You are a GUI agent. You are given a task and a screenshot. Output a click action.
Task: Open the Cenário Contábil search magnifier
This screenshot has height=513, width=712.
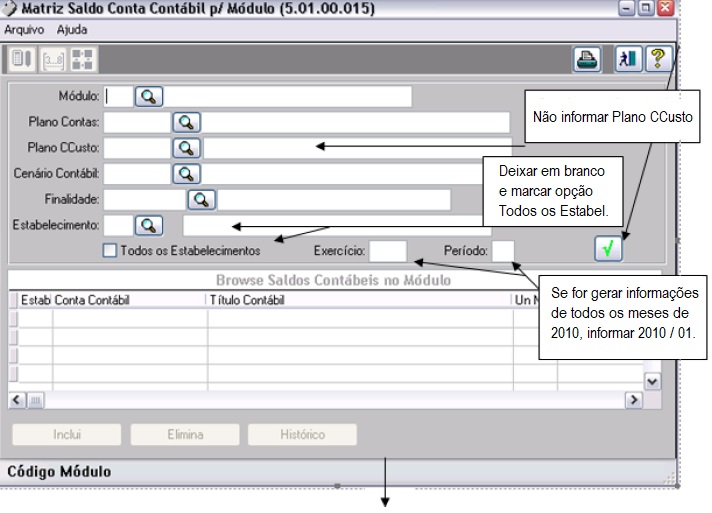[186, 174]
